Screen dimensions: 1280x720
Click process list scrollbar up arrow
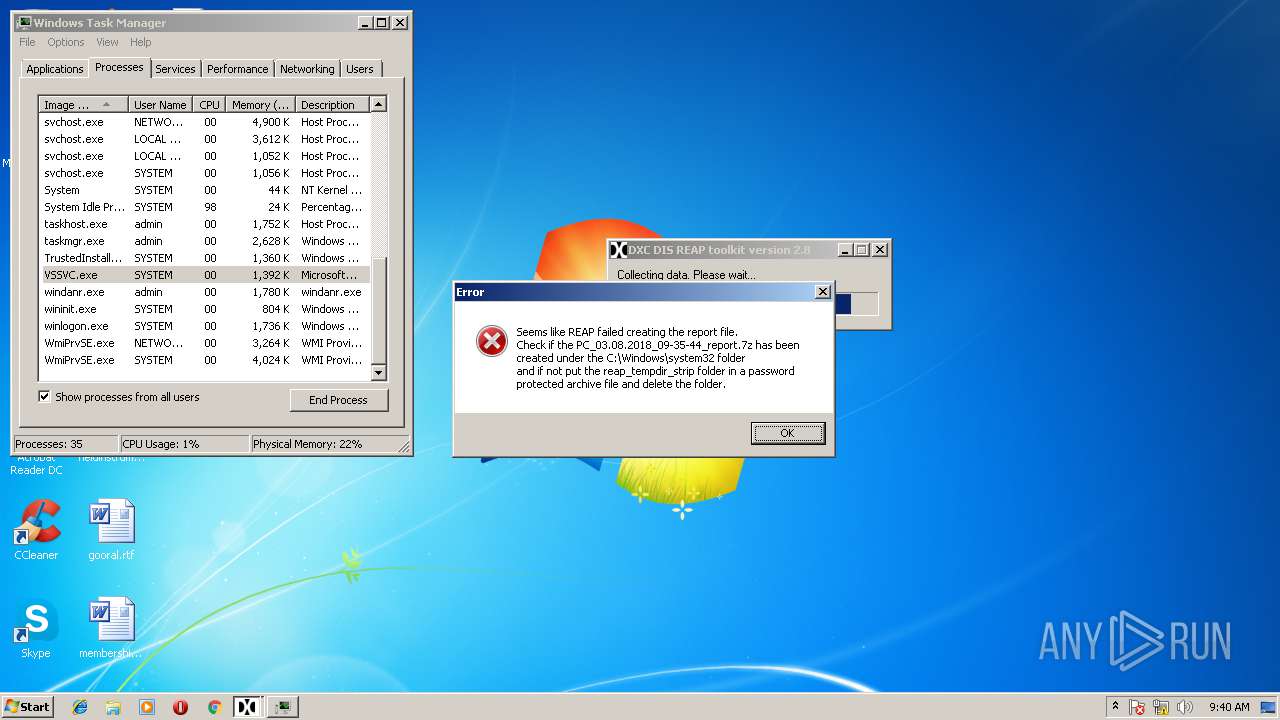coord(378,104)
